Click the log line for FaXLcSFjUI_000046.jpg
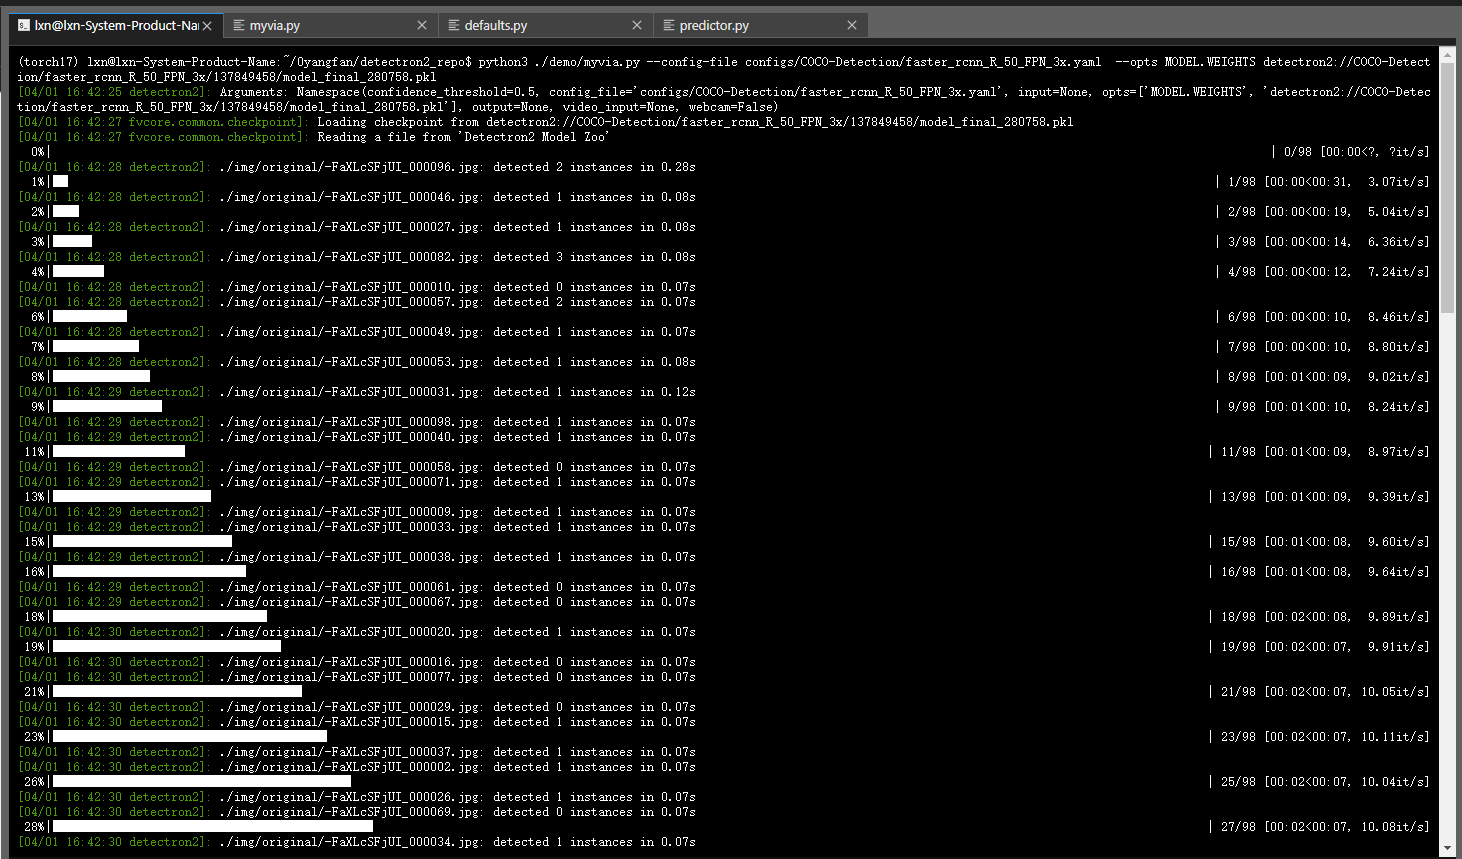Viewport: 1462px width, 859px height. tap(357, 197)
